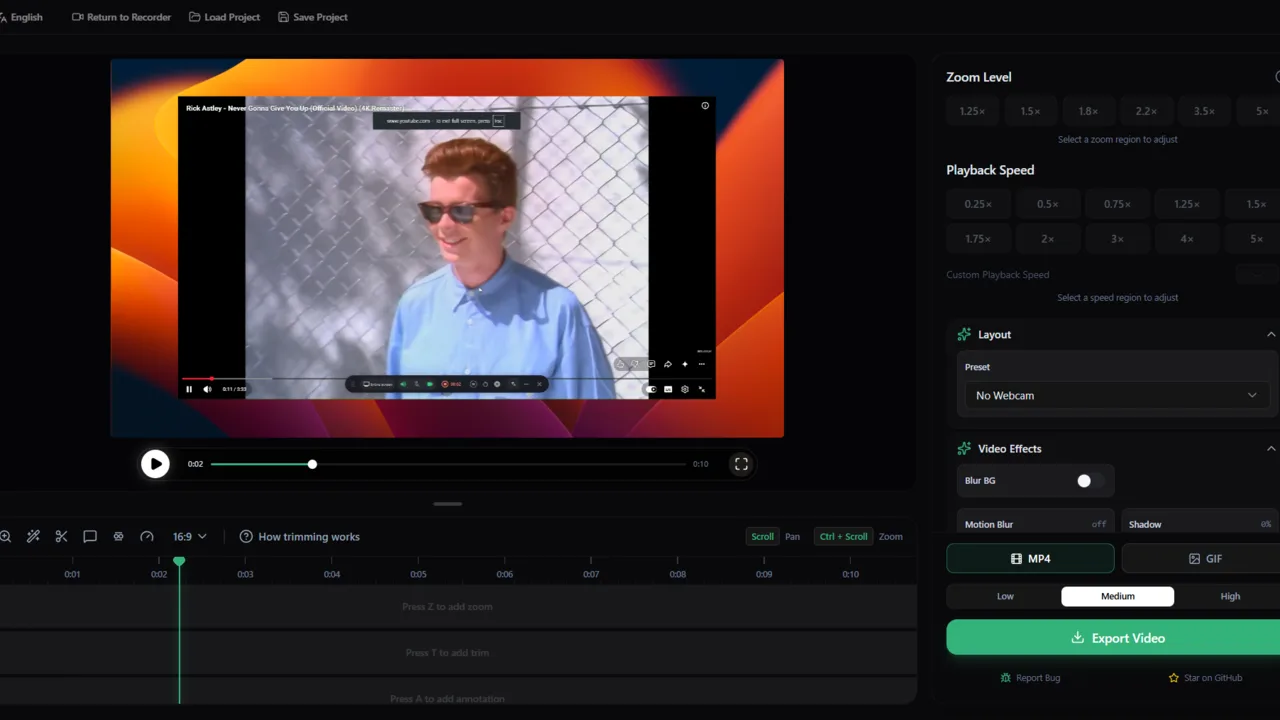Viewport: 1280px width, 720px height.
Task: Click Export Video button
Action: (x=1113, y=638)
